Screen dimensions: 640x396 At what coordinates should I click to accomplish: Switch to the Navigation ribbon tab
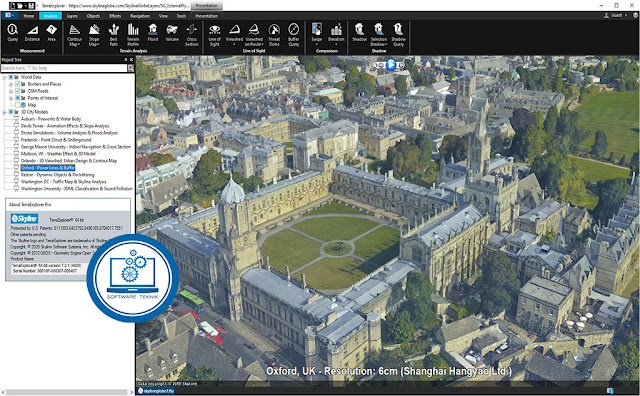(x=140, y=16)
